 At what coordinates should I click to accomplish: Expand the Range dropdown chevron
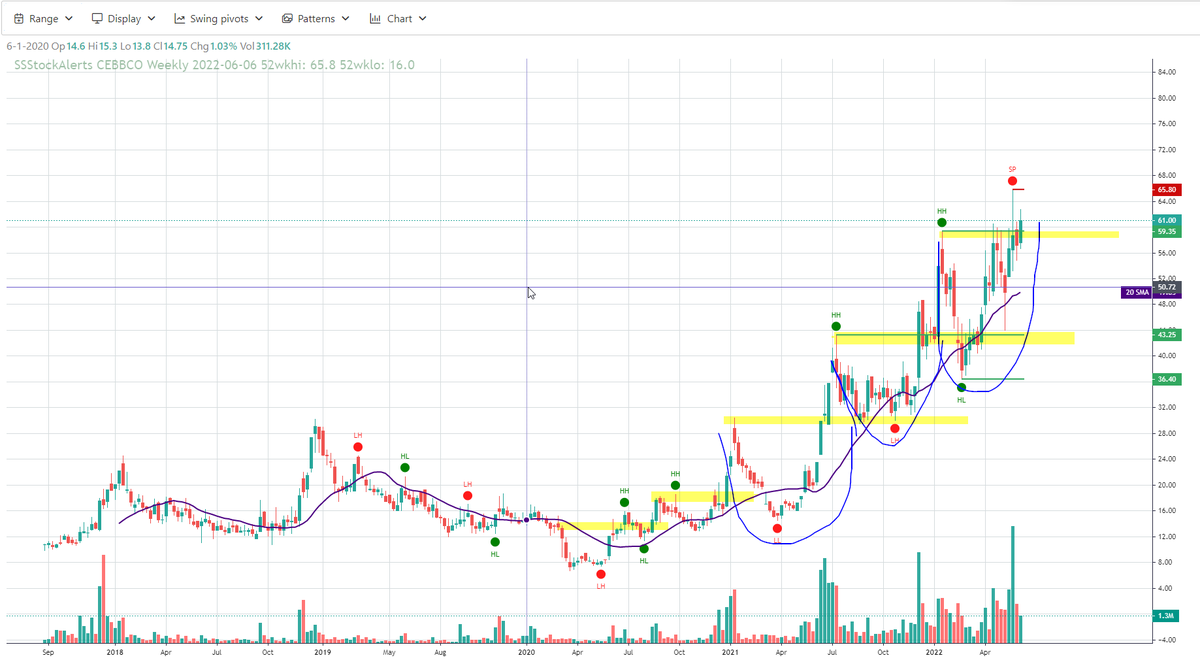(x=69, y=19)
